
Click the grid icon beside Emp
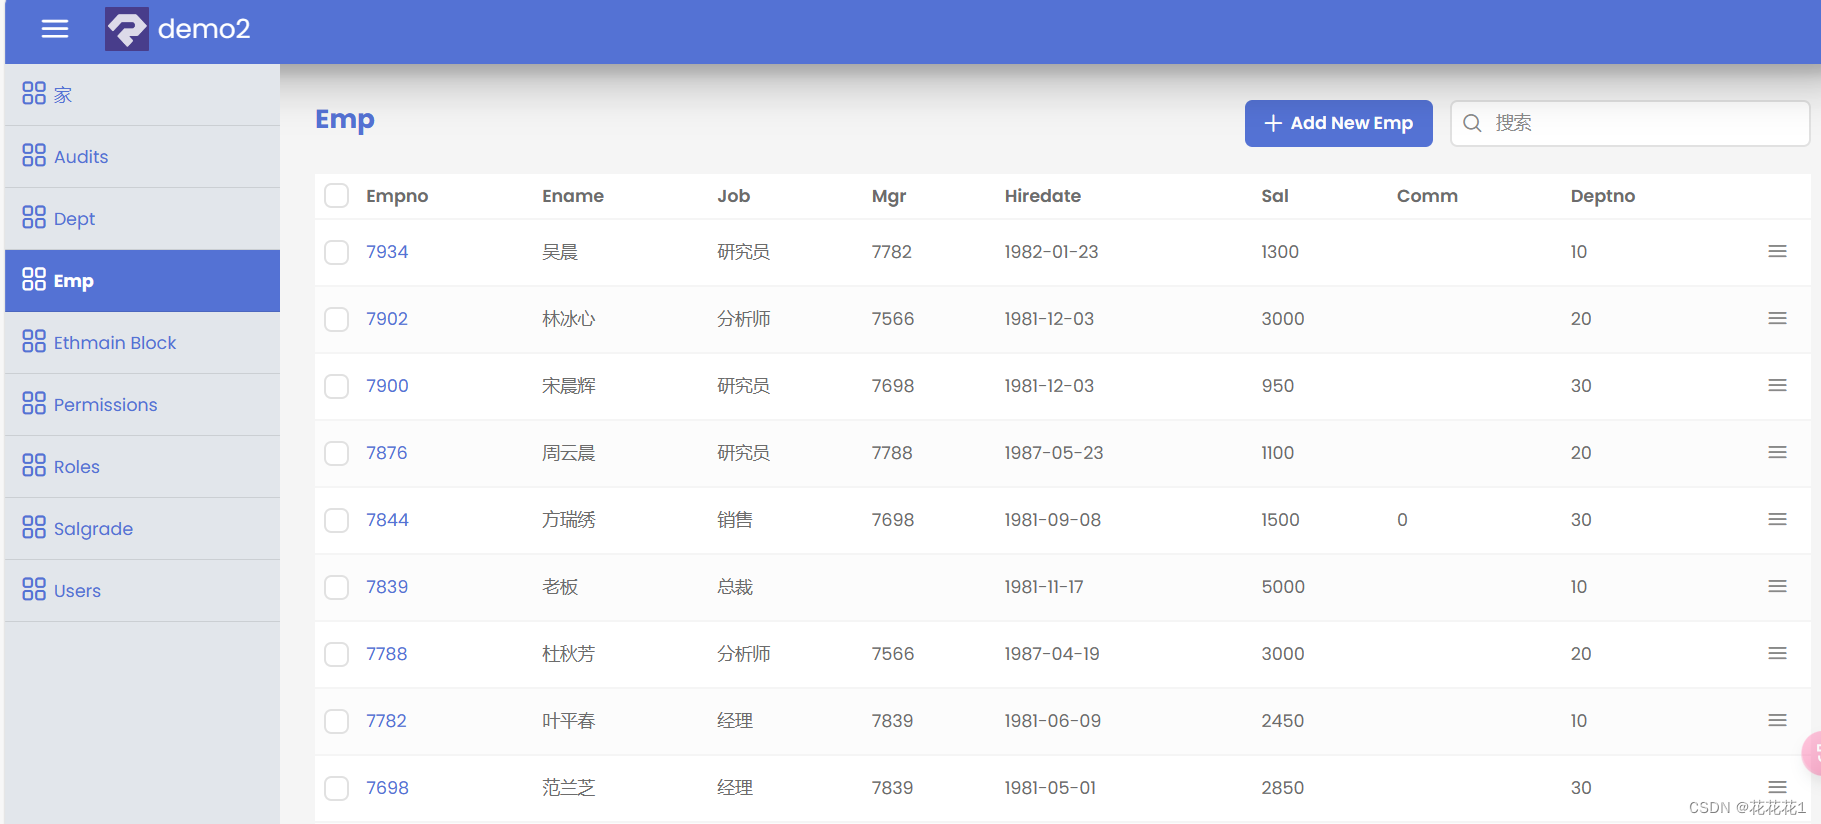(34, 279)
